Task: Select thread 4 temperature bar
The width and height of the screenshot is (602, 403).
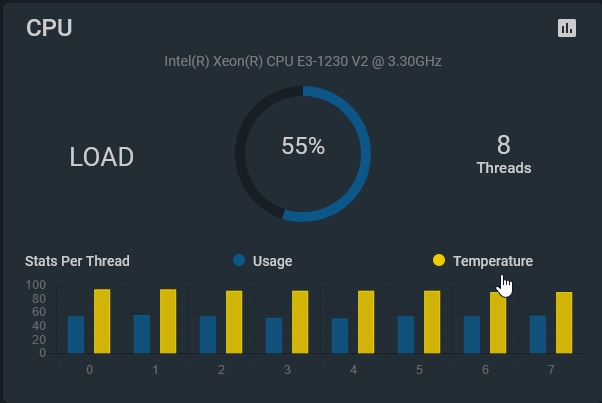Action: (x=366, y=322)
